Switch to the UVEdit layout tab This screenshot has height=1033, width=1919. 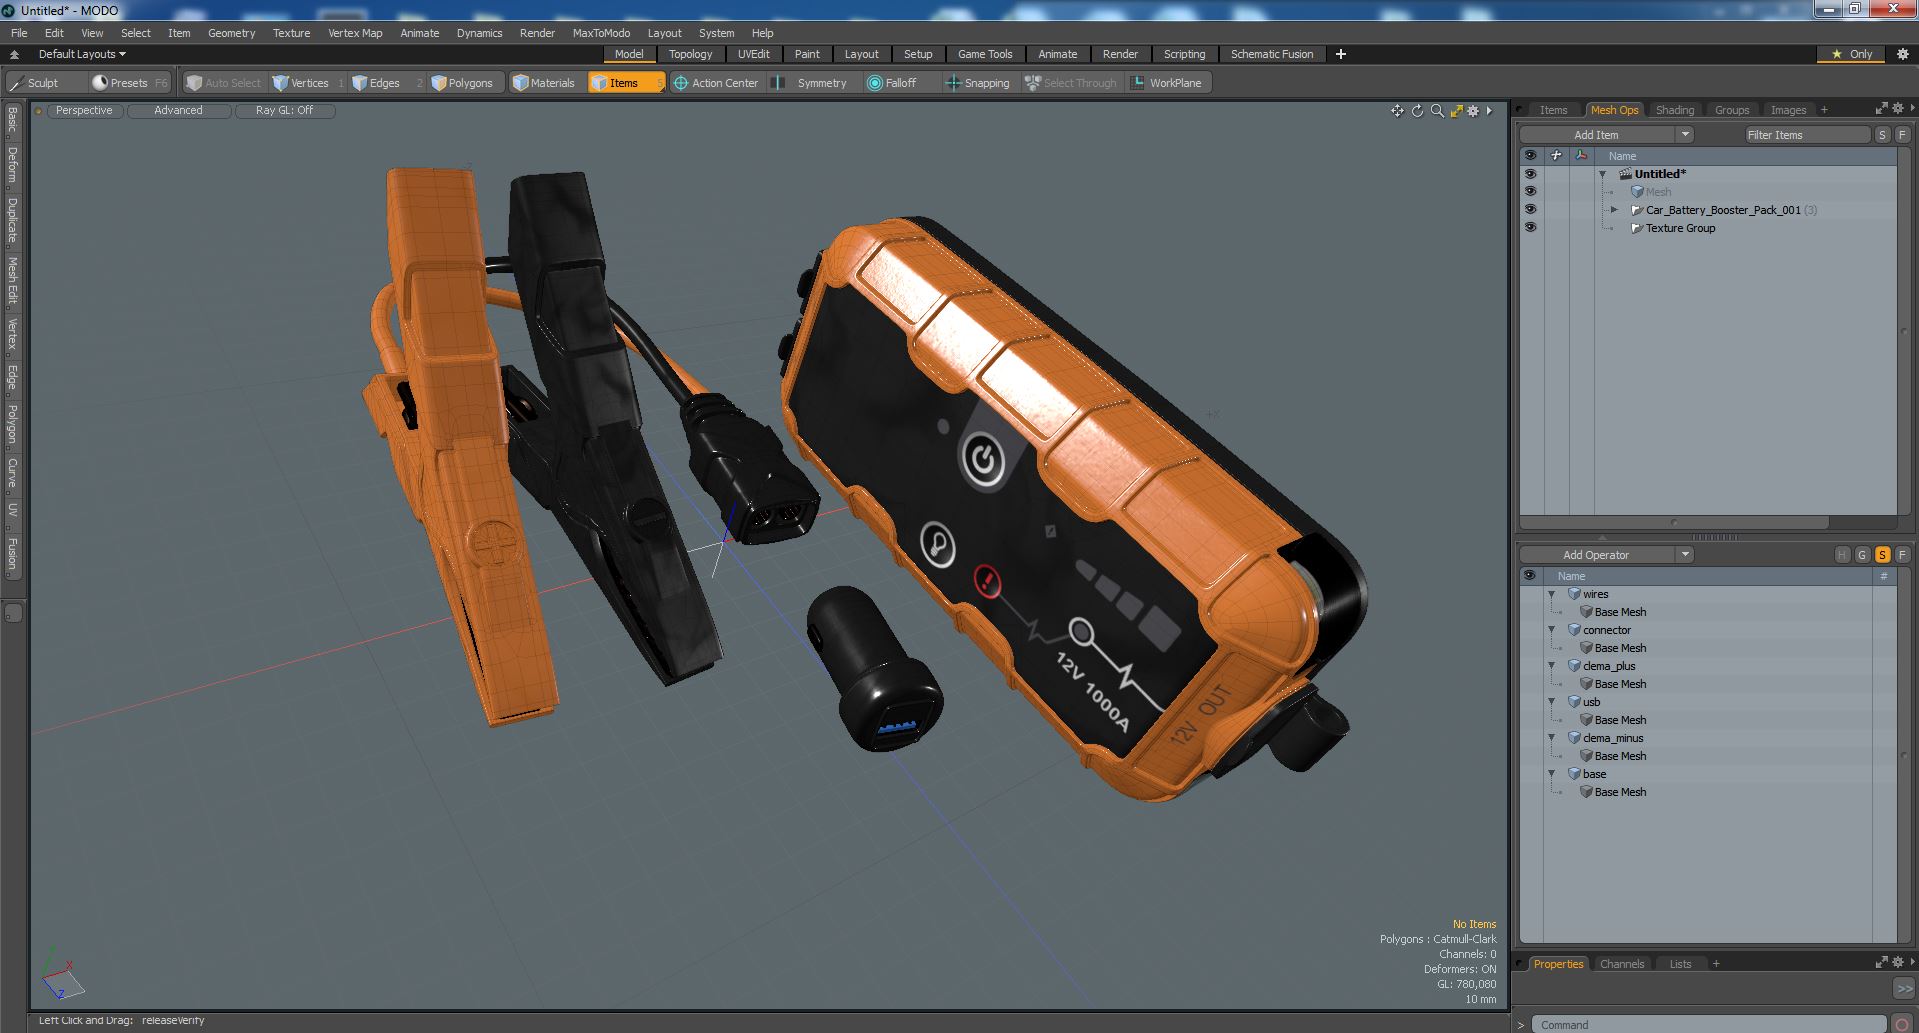tap(753, 54)
